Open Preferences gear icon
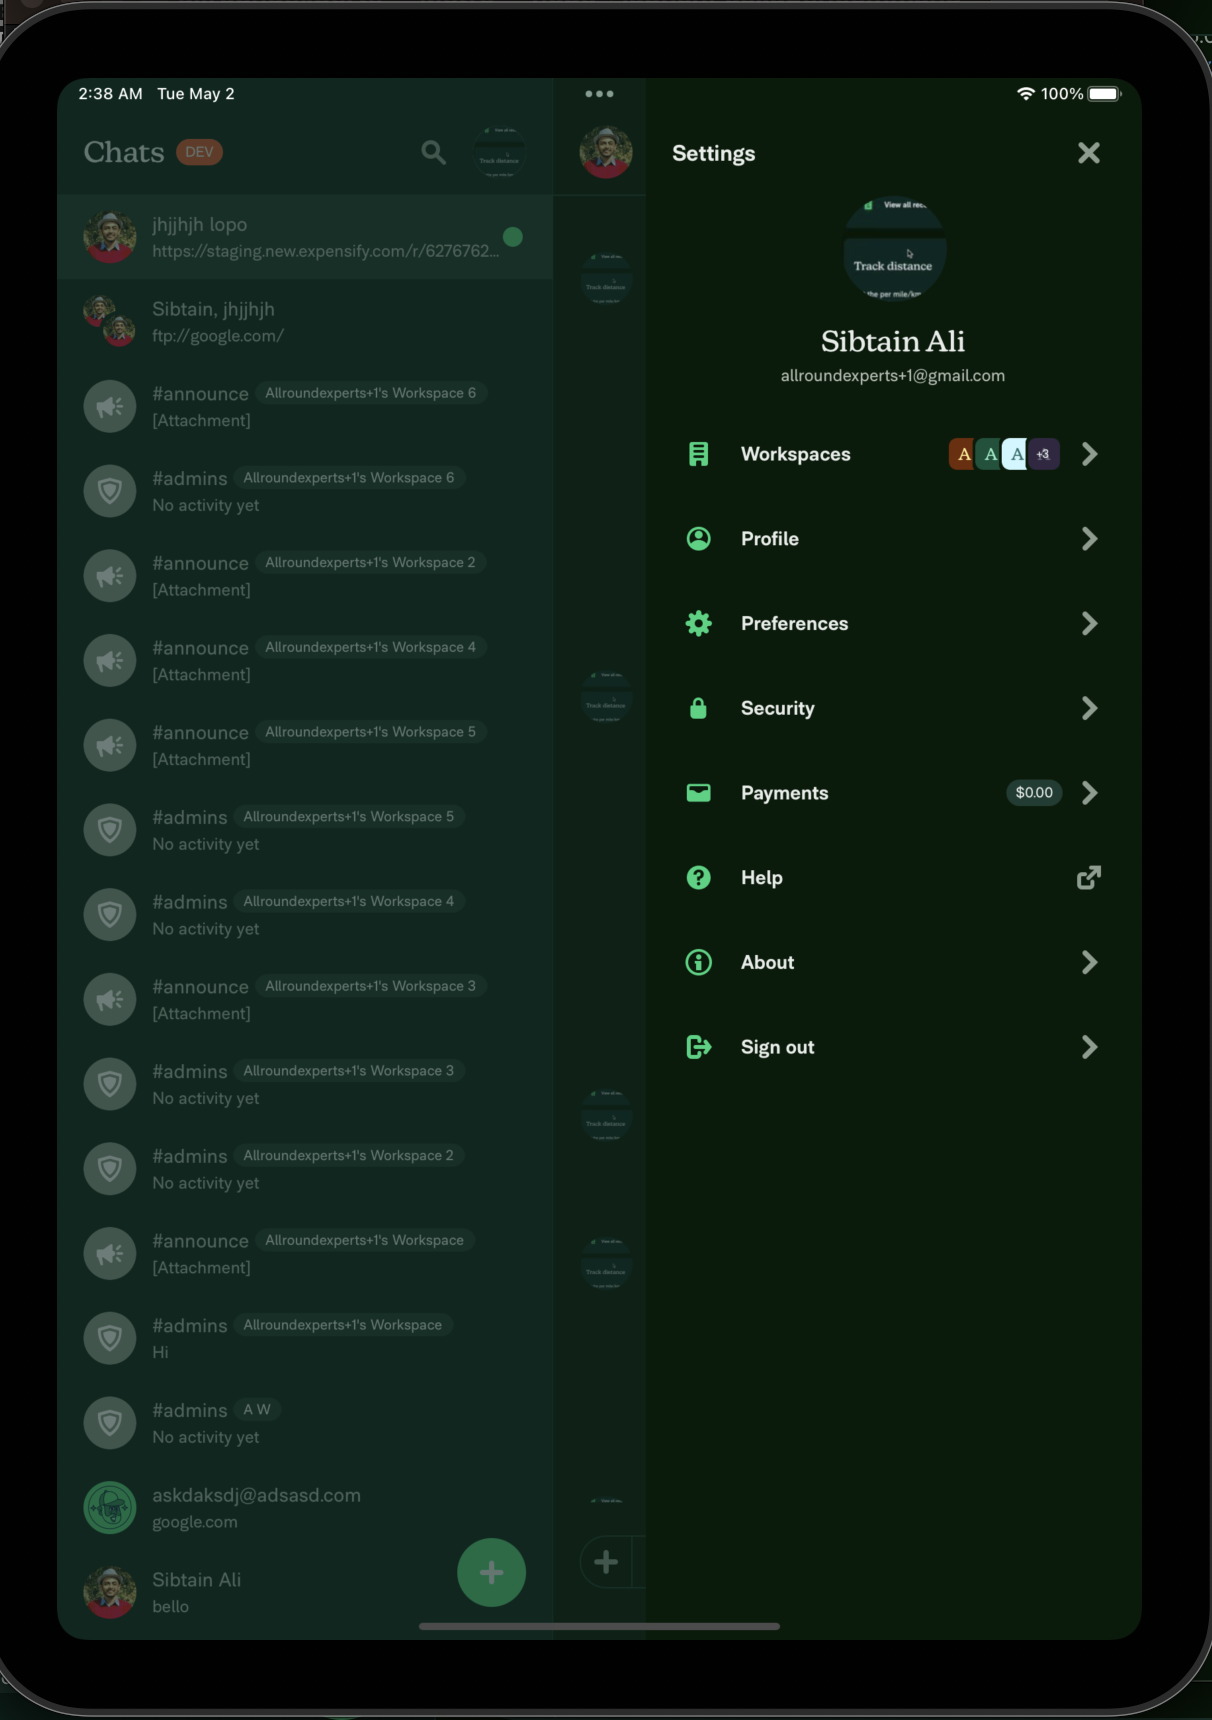Screen dimensions: 1212x1720 pyautogui.click(x=698, y=623)
